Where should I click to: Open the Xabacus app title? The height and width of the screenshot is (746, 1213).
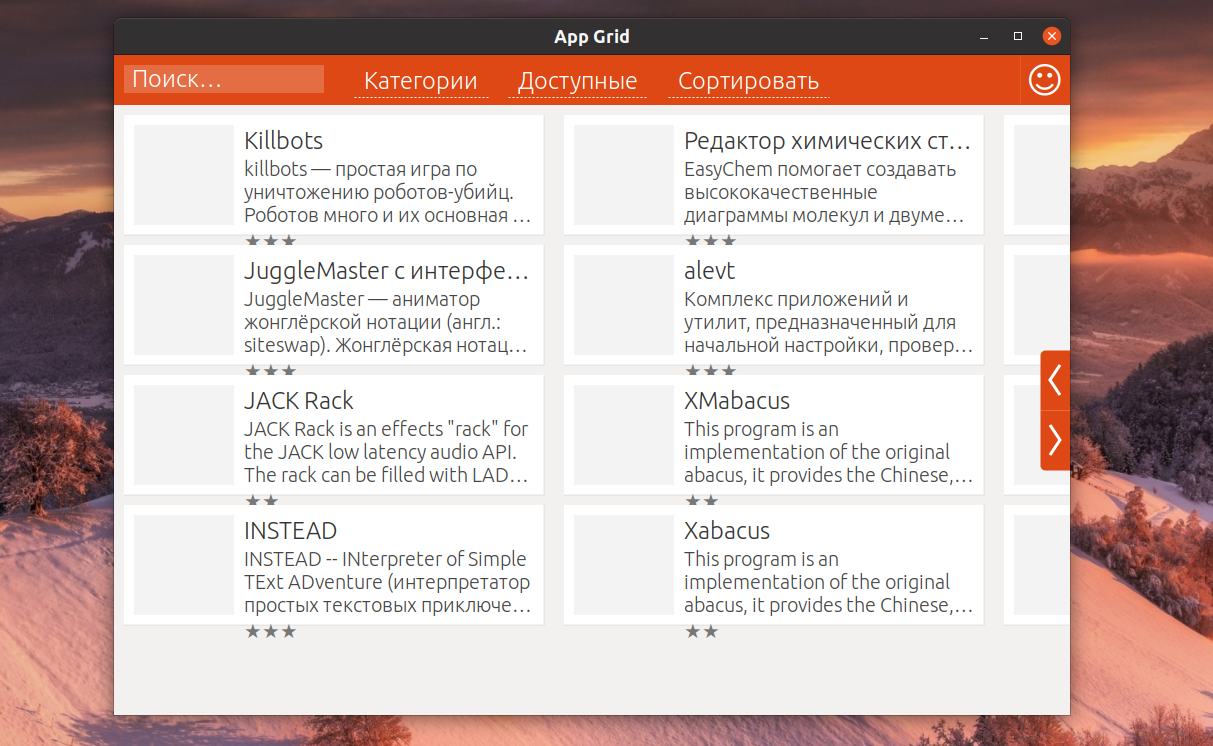click(x=727, y=531)
